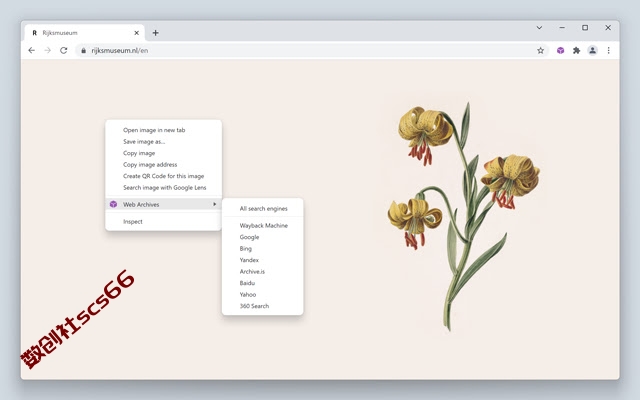Open the tab search chevron
Screen dimensions: 640x400
click(539, 28)
